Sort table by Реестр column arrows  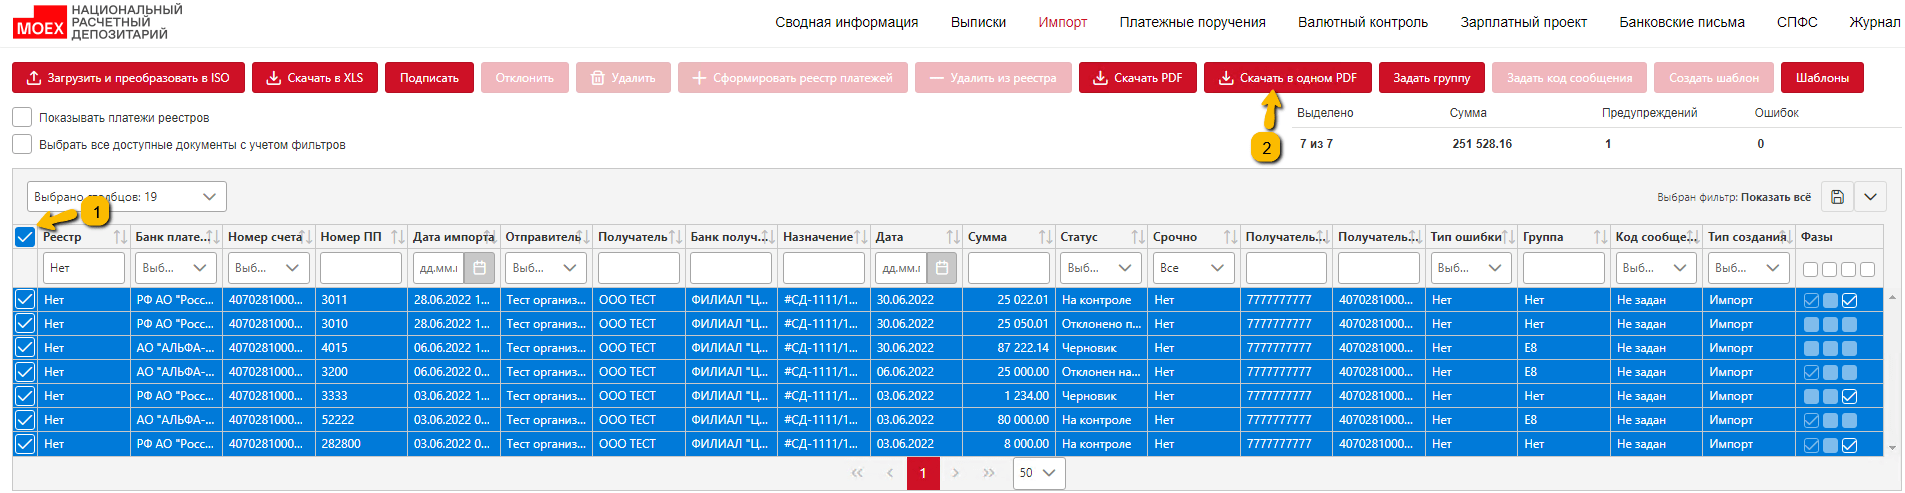pos(120,237)
